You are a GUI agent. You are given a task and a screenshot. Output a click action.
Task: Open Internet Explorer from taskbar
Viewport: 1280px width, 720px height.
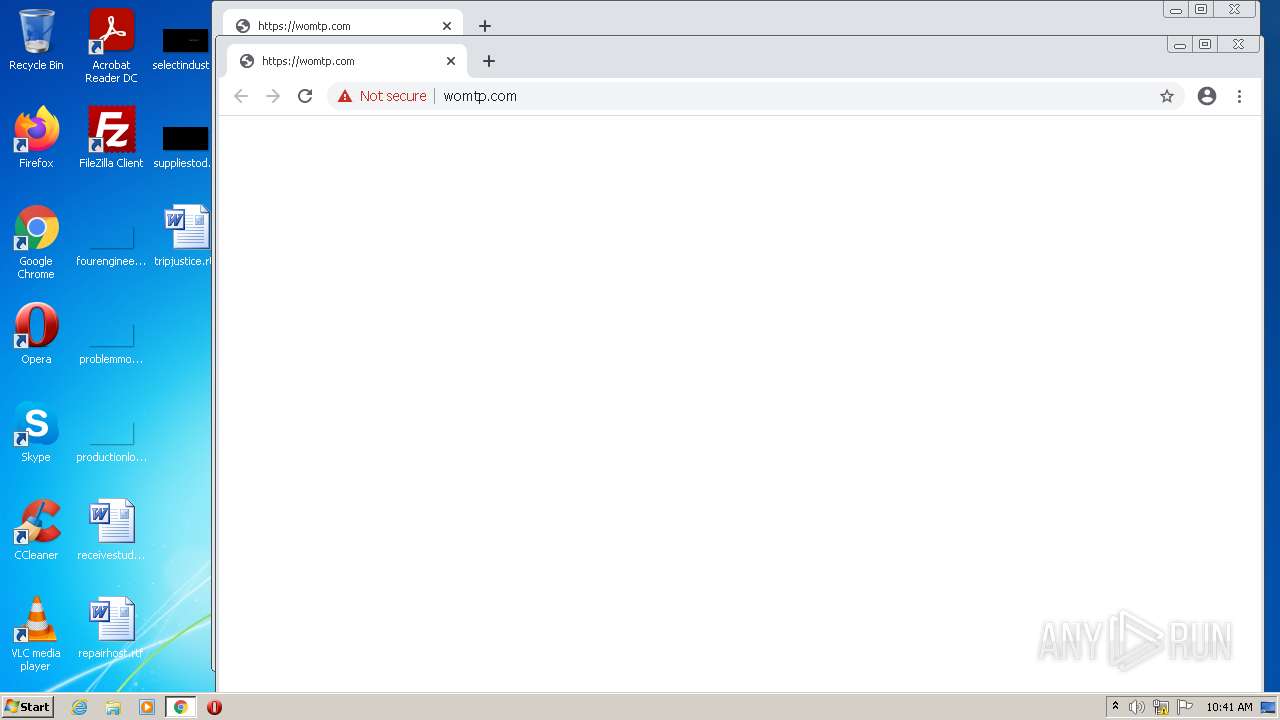pyautogui.click(x=80, y=707)
